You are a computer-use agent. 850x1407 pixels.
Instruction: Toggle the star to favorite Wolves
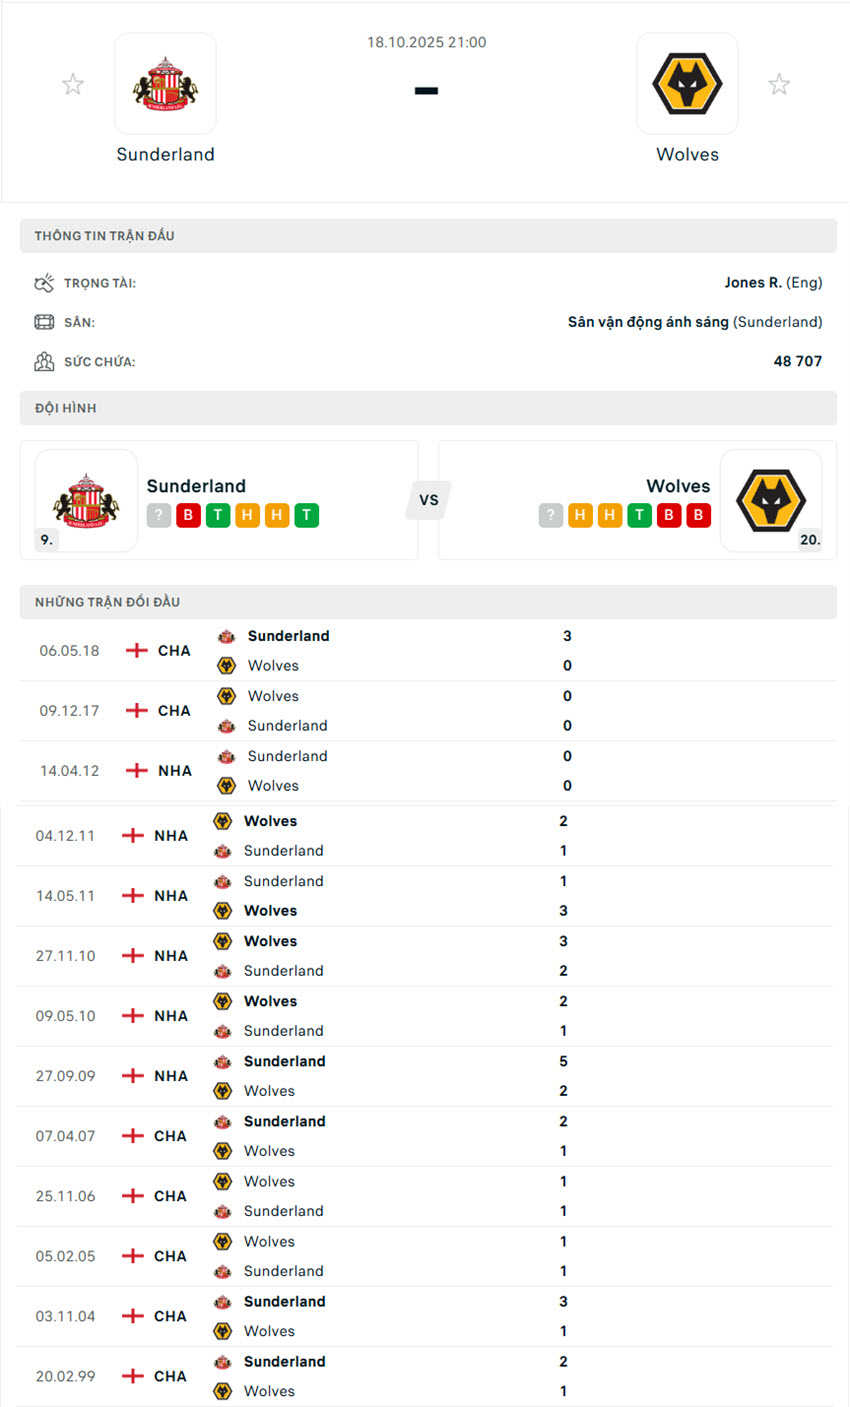[779, 84]
